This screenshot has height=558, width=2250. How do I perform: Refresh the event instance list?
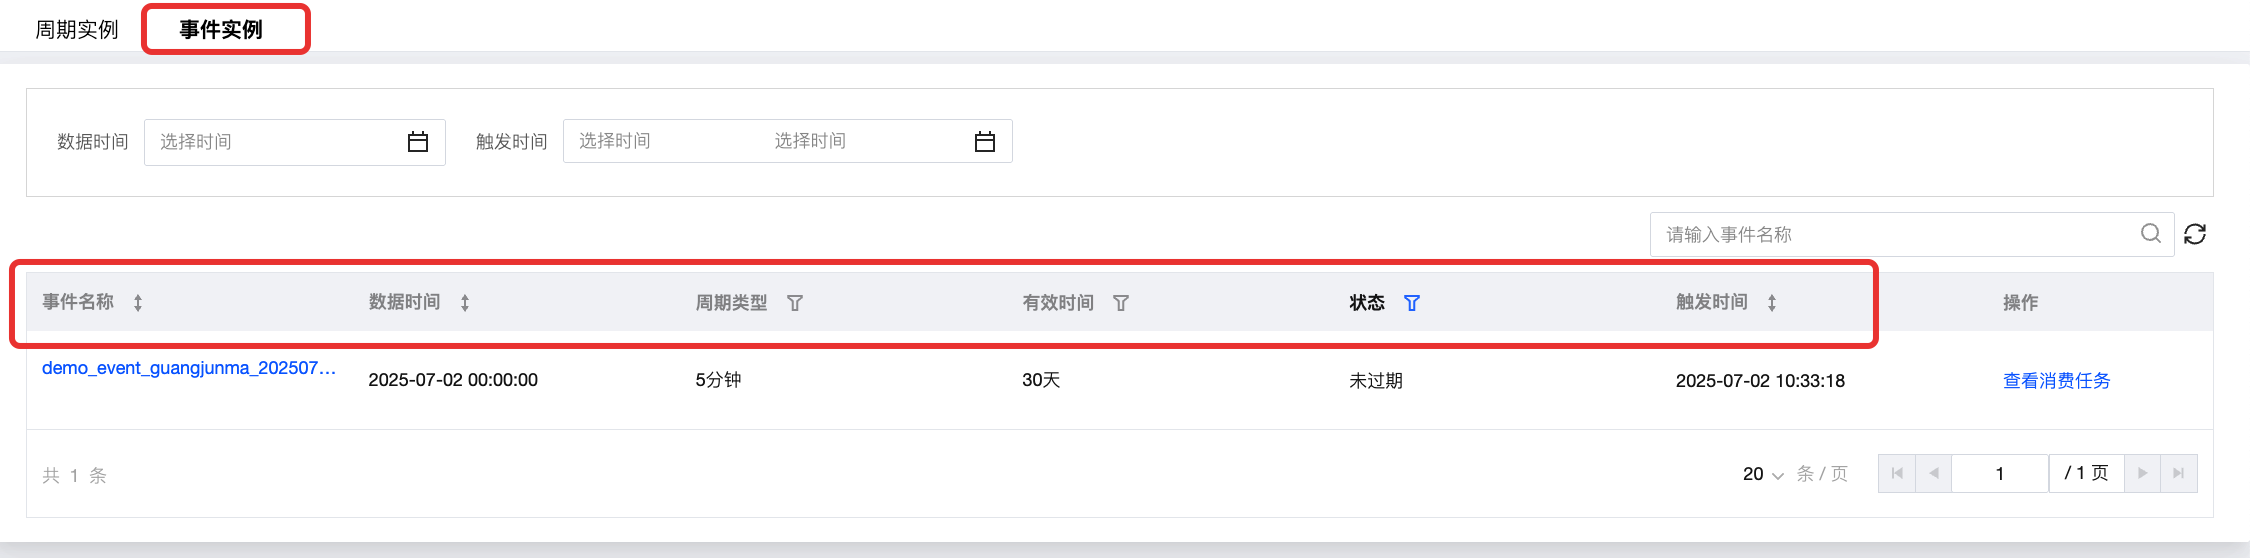pyautogui.click(x=2195, y=234)
